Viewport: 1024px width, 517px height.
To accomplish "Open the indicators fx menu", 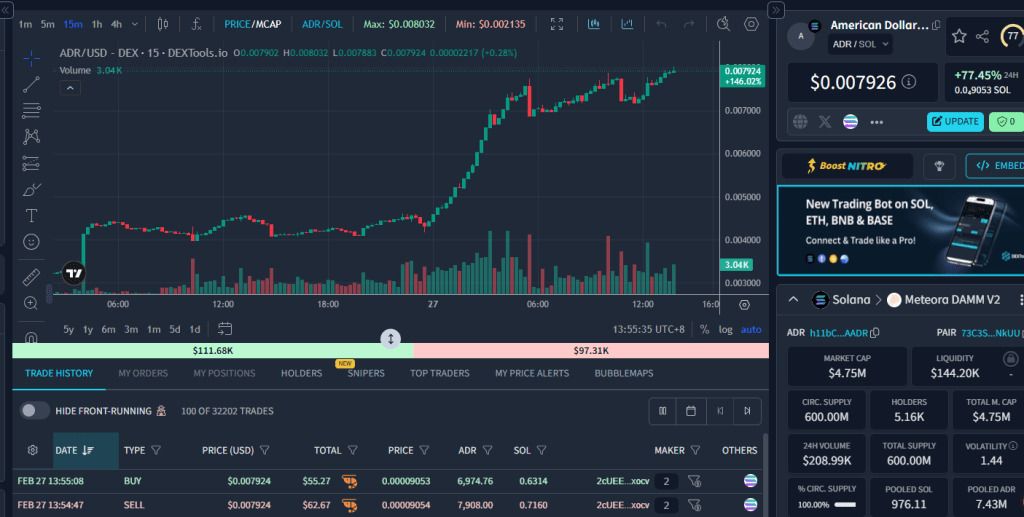I will click(196, 24).
